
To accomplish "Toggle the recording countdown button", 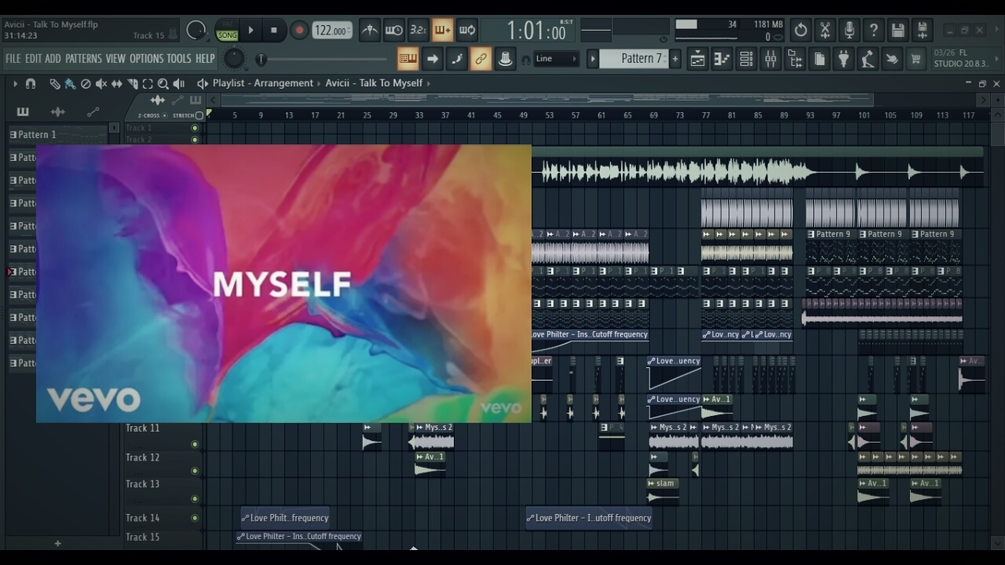I will pos(418,30).
